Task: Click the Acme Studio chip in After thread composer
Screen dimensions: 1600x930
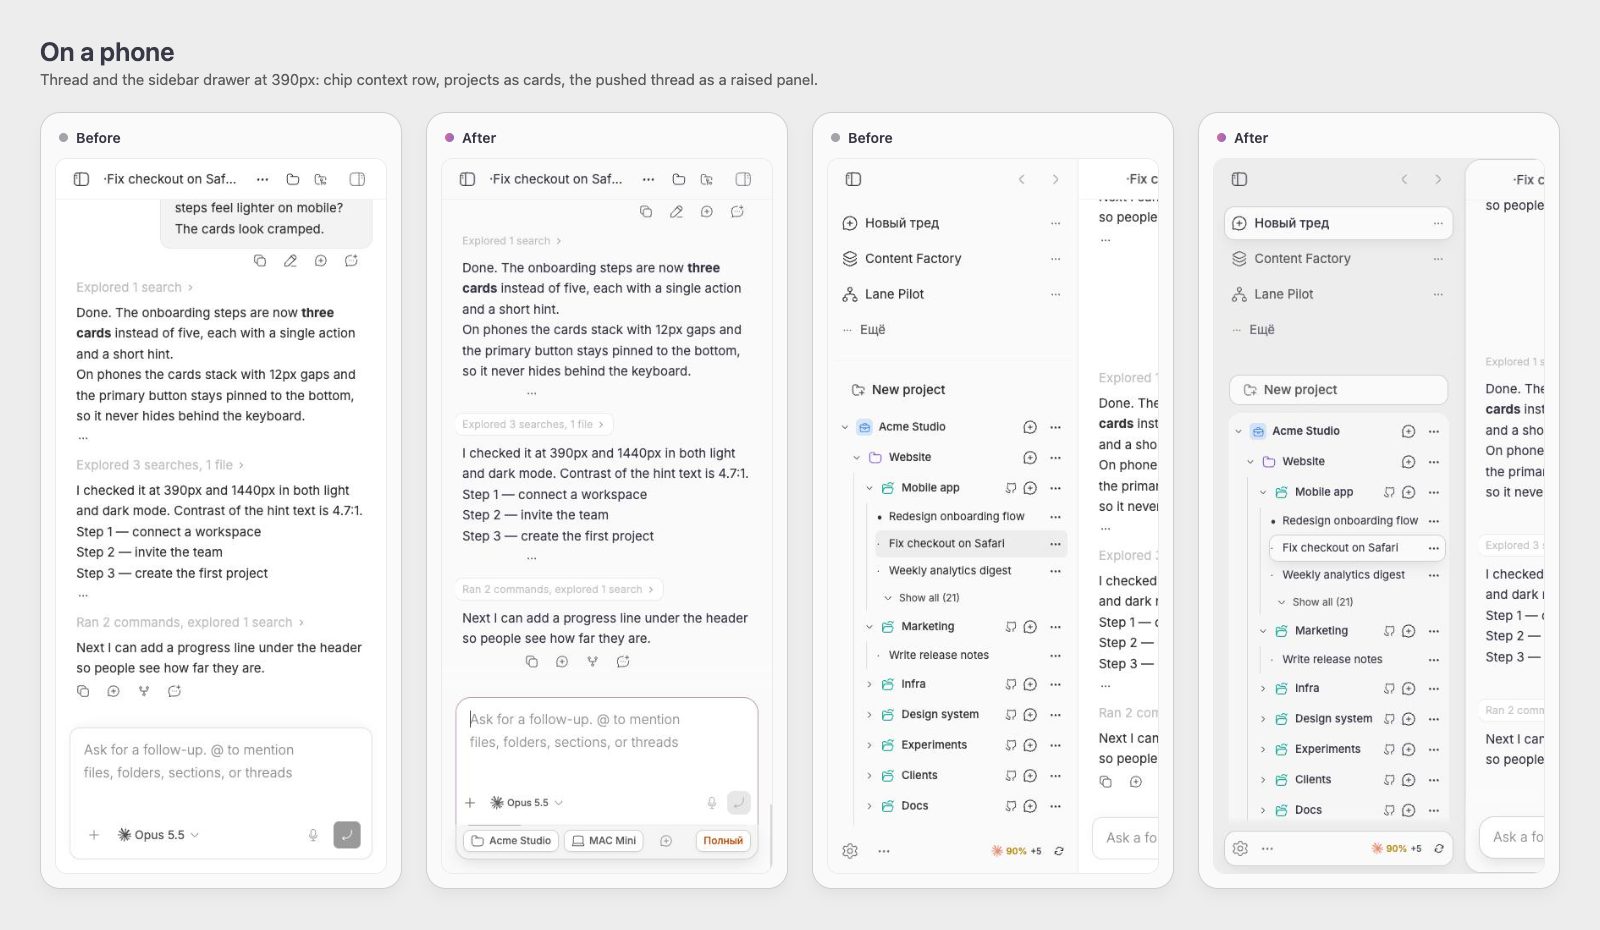Action: (x=511, y=841)
